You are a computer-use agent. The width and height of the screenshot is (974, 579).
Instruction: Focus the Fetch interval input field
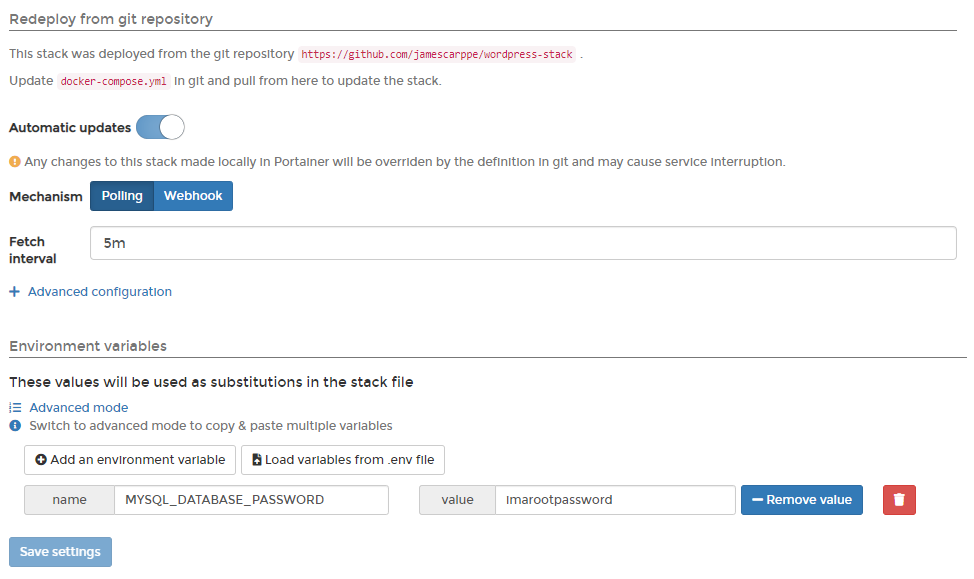(523, 243)
